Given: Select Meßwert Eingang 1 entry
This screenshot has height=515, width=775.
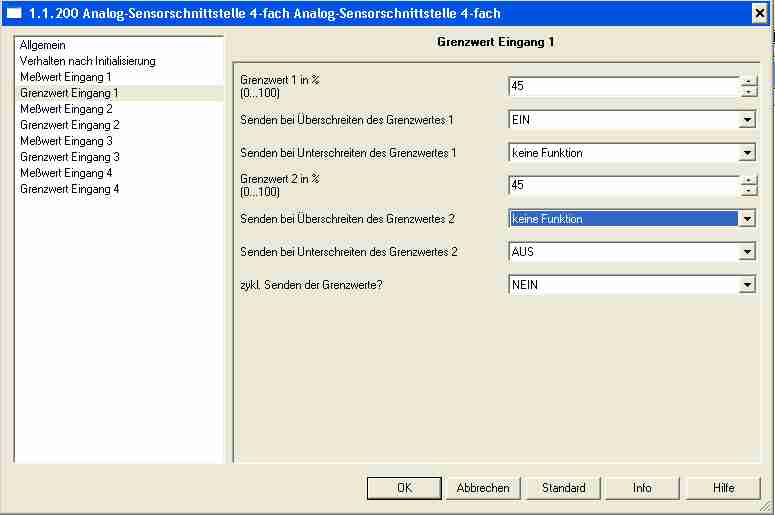Looking at the screenshot, I should [66, 77].
